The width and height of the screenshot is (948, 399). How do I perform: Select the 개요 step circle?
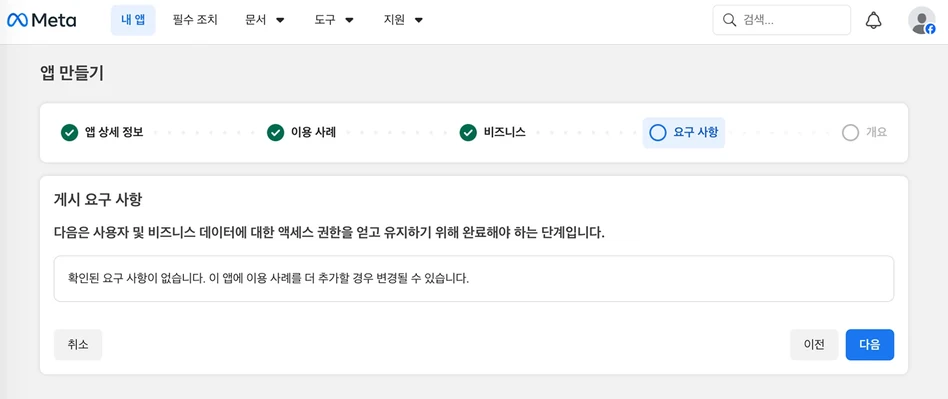click(851, 132)
